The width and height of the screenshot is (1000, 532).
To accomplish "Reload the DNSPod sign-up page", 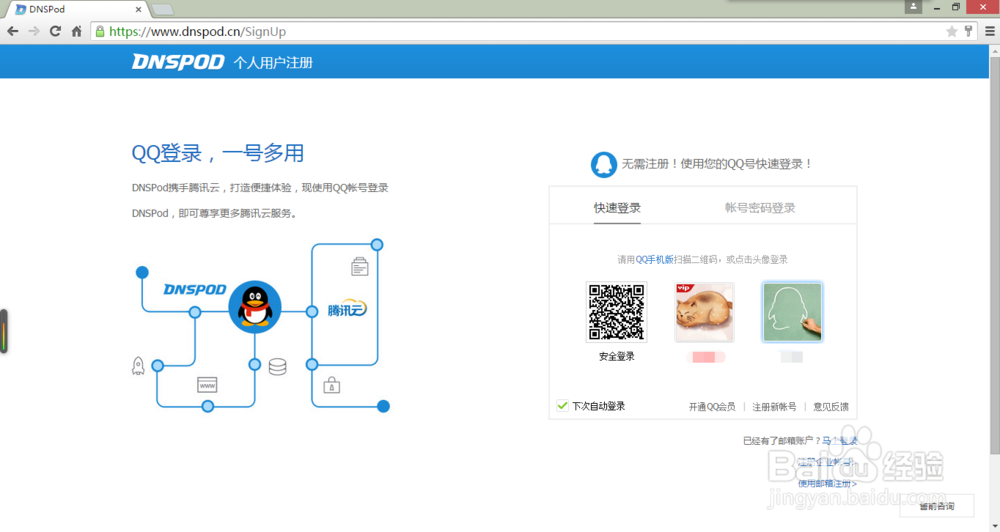I will (55, 31).
